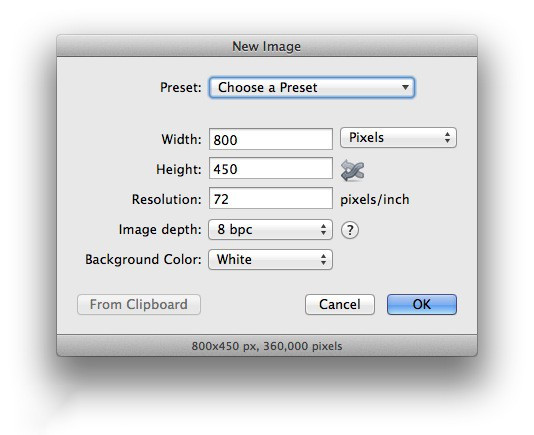Image resolution: width=534 pixels, height=435 pixels.
Task: Click the Height input field
Action: click(x=271, y=168)
